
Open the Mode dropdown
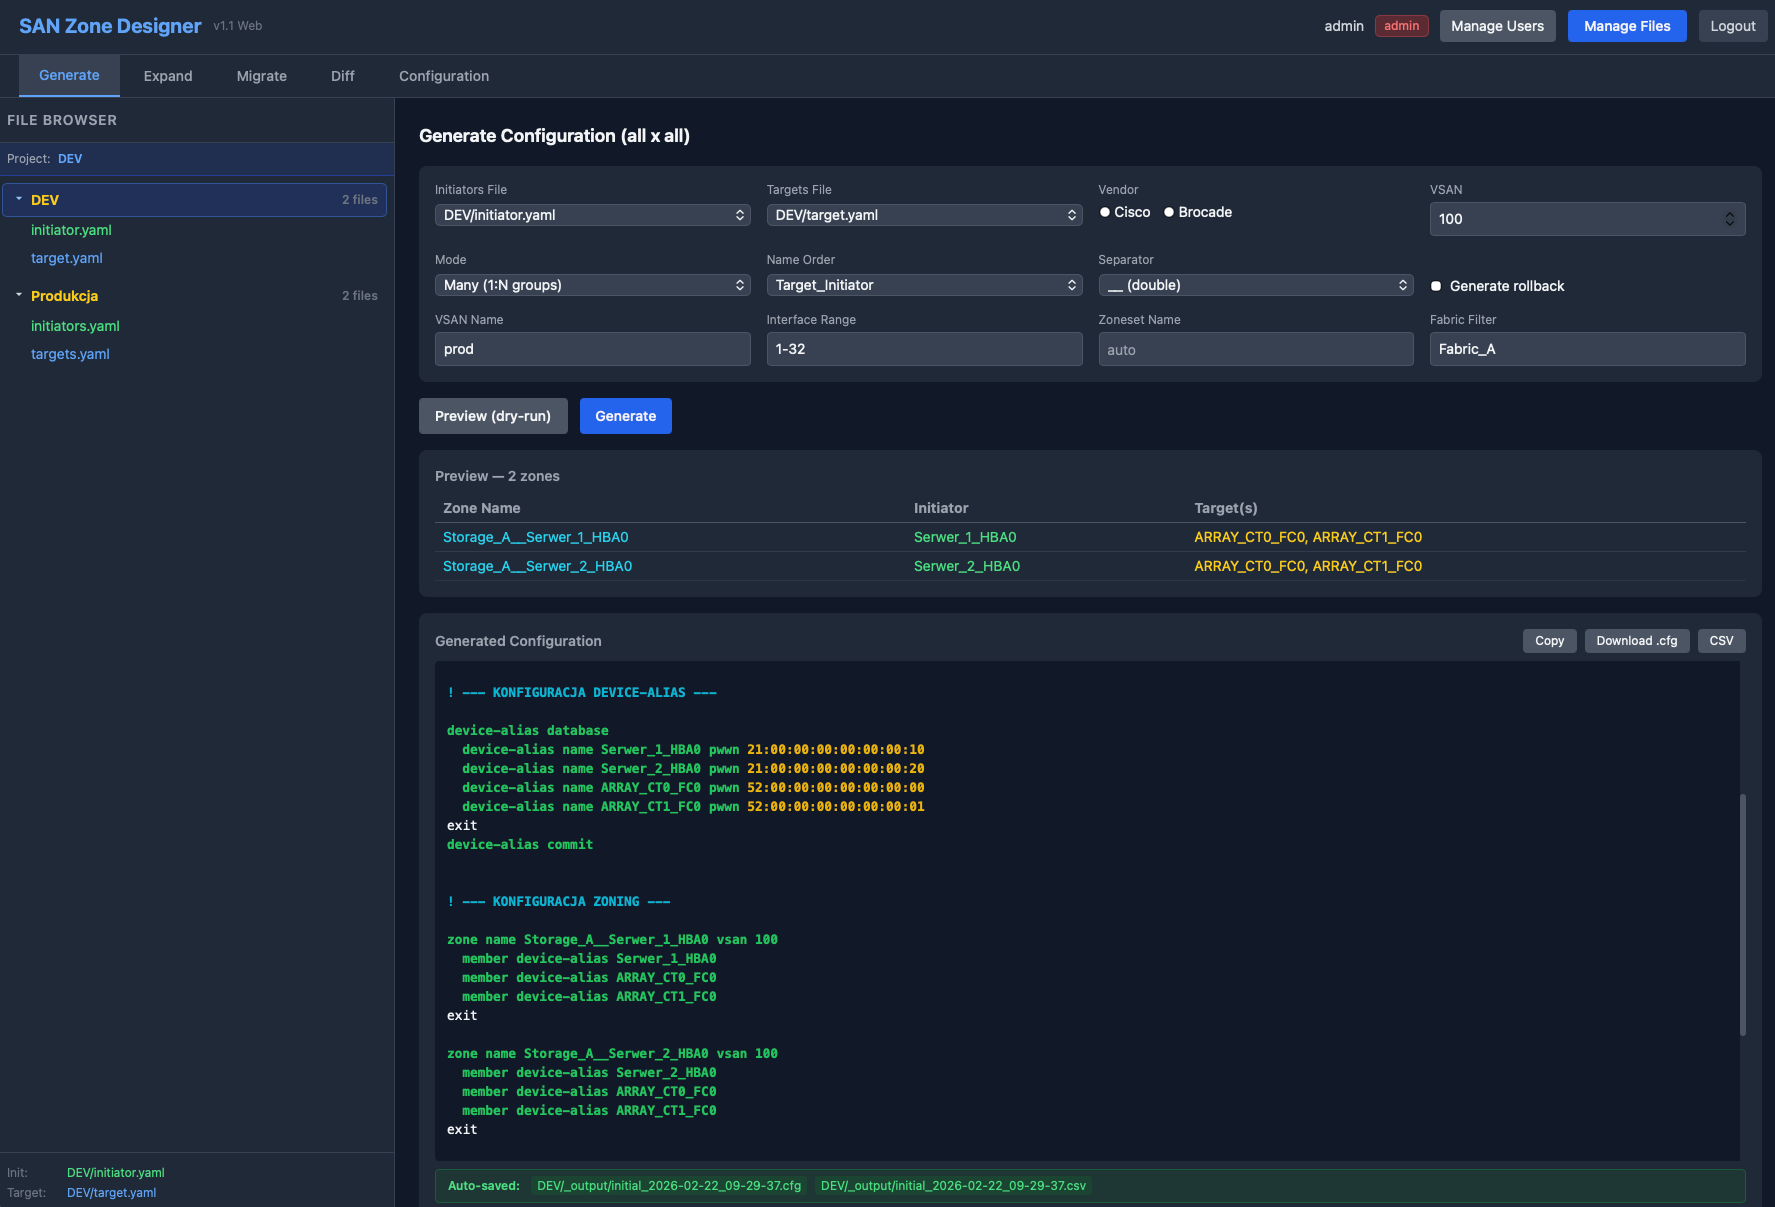point(592,285)
